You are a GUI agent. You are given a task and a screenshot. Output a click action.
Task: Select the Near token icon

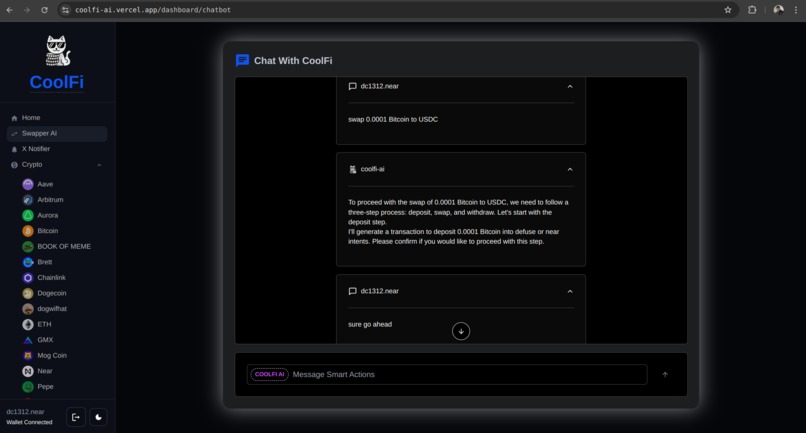[x=28, y=371]
